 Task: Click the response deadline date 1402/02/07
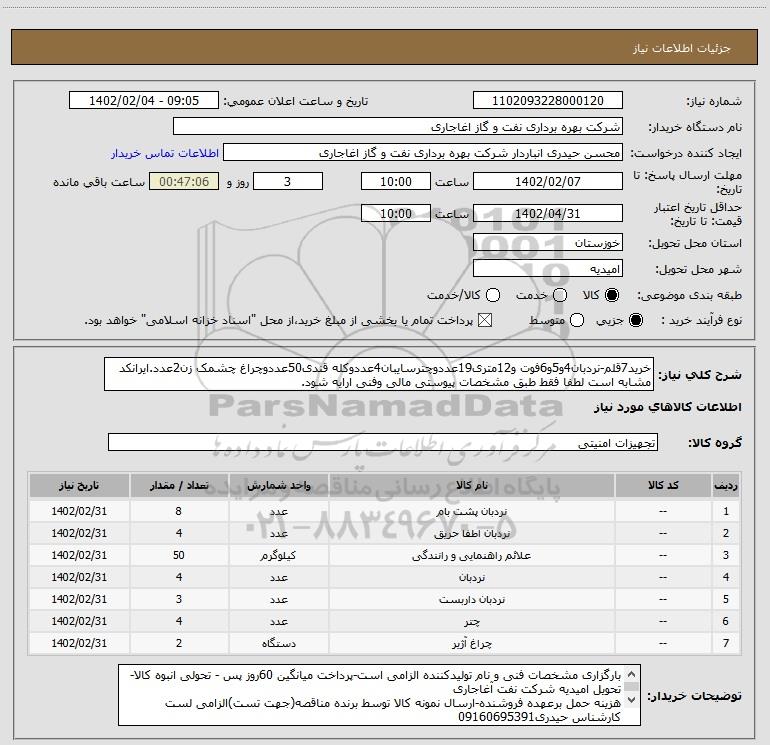548,181
